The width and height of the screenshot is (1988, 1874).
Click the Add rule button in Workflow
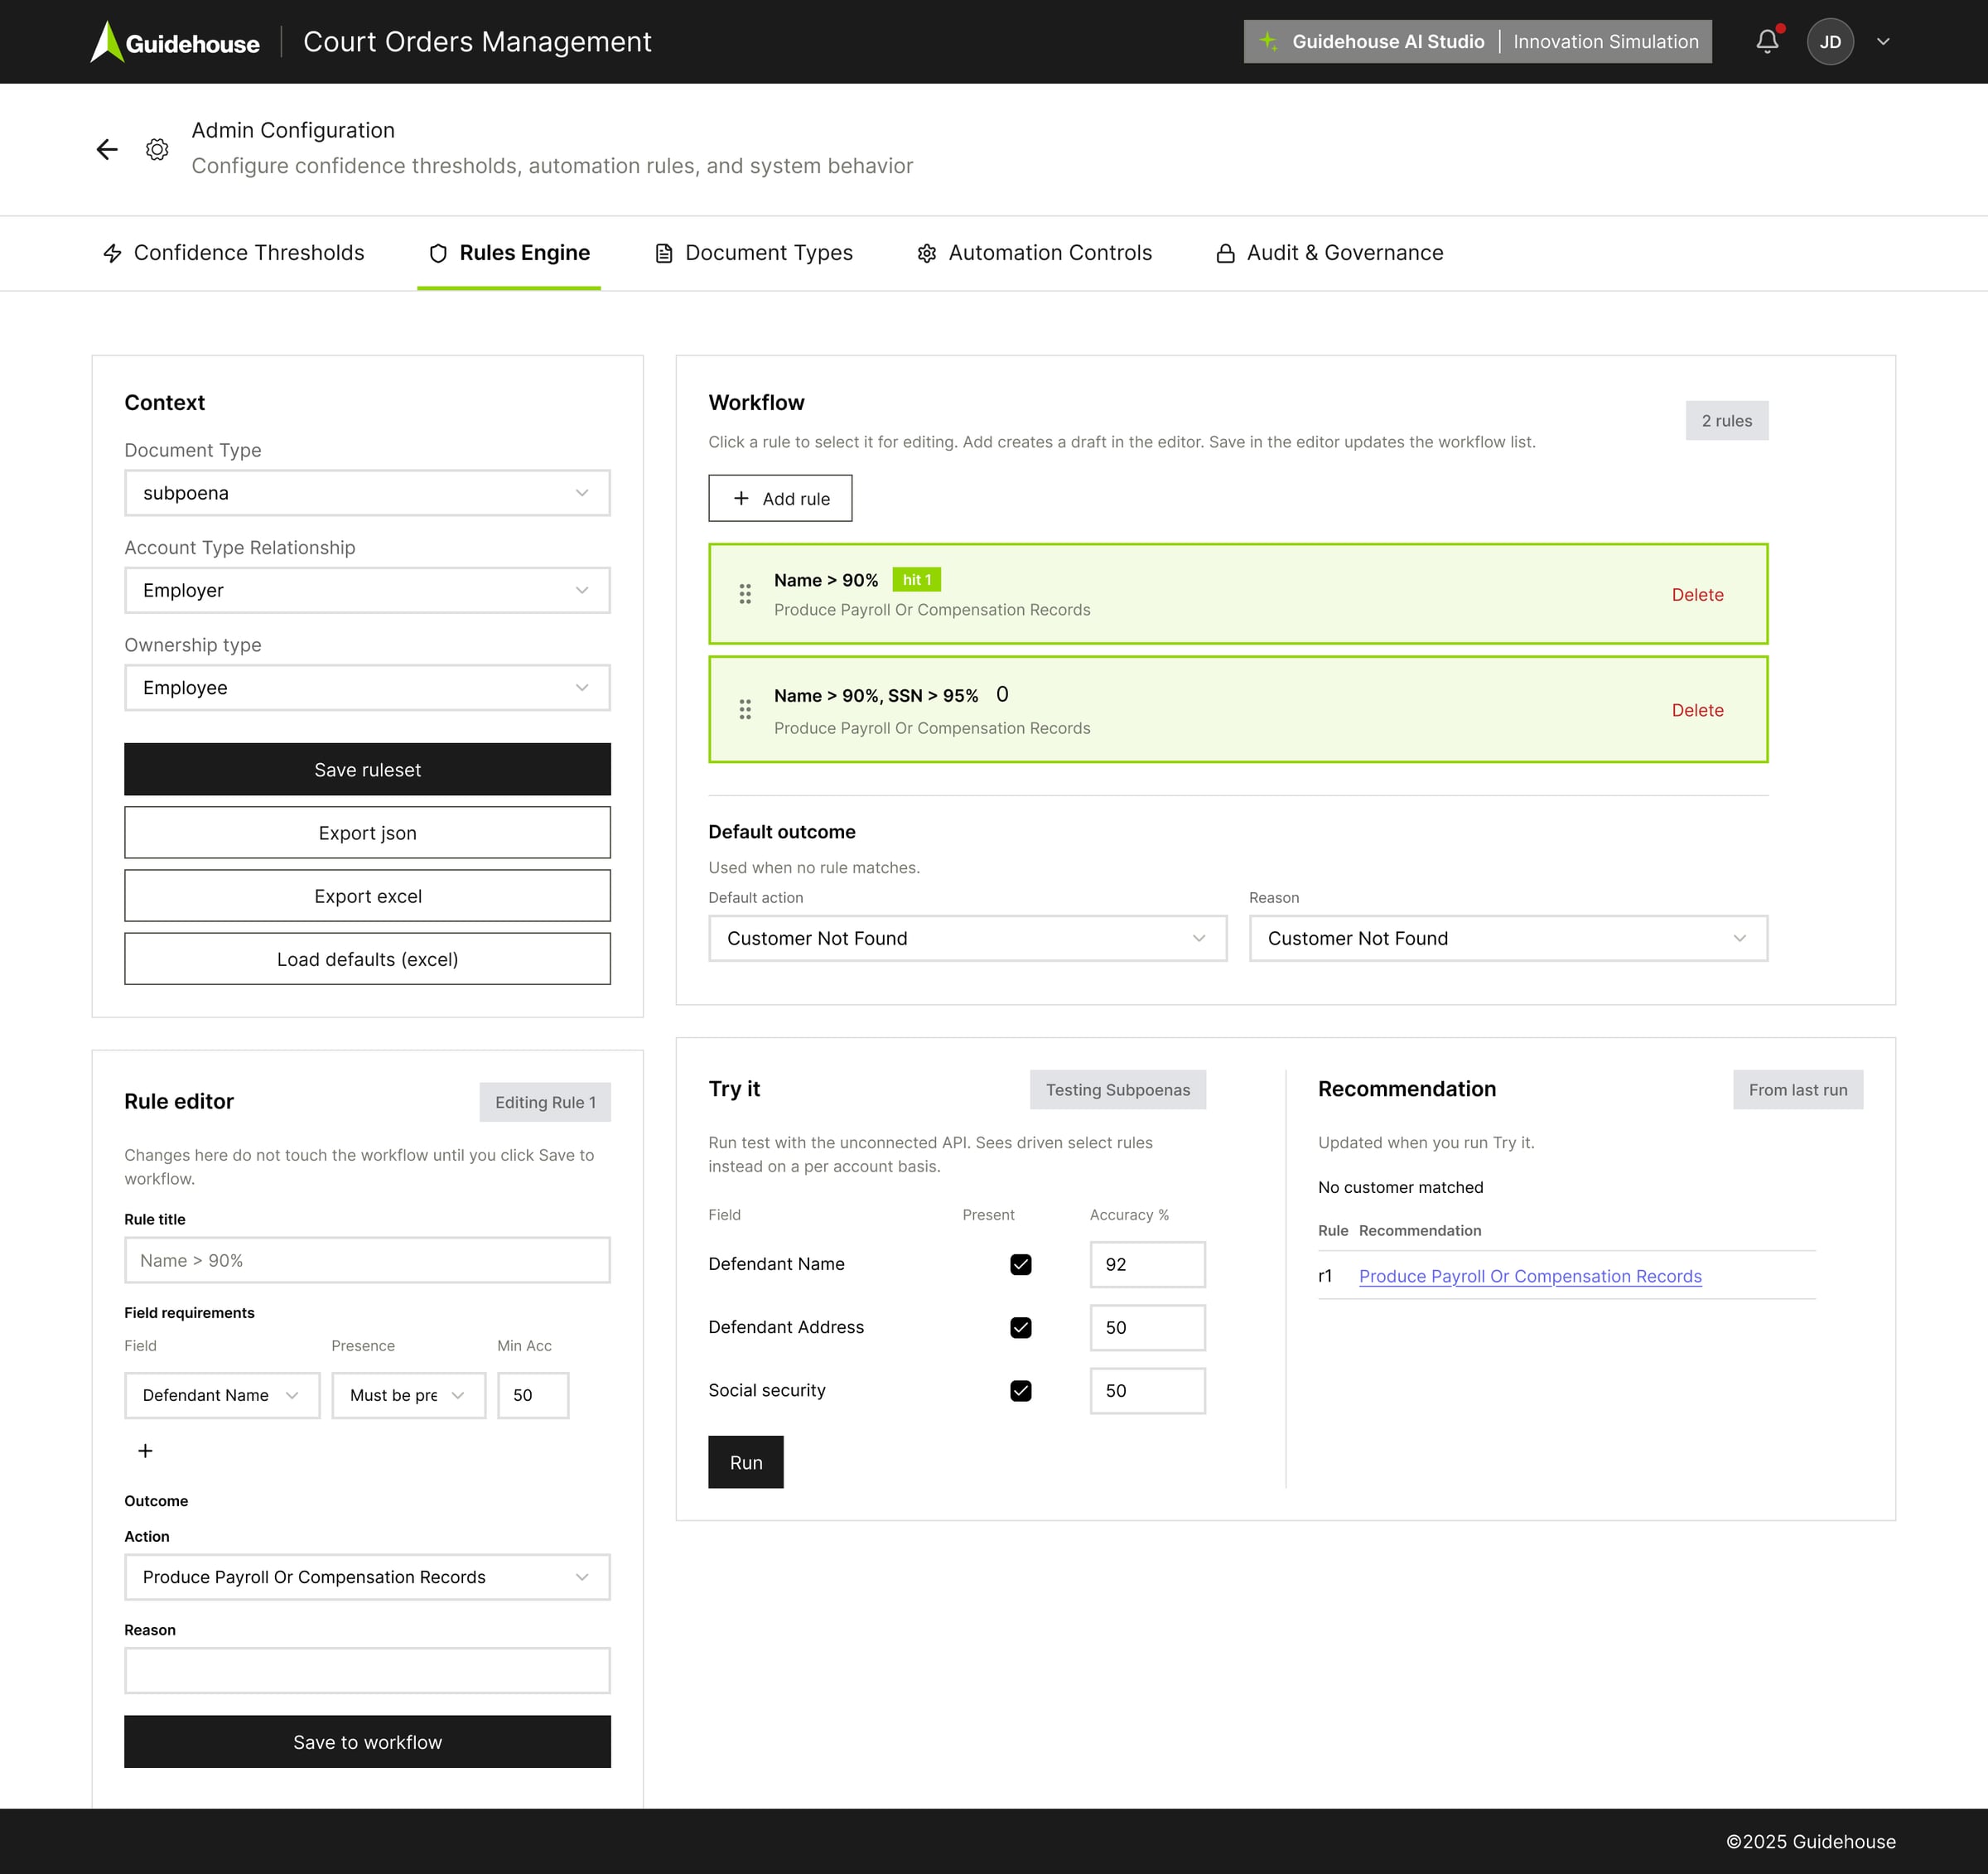click(x=780, y=498)
